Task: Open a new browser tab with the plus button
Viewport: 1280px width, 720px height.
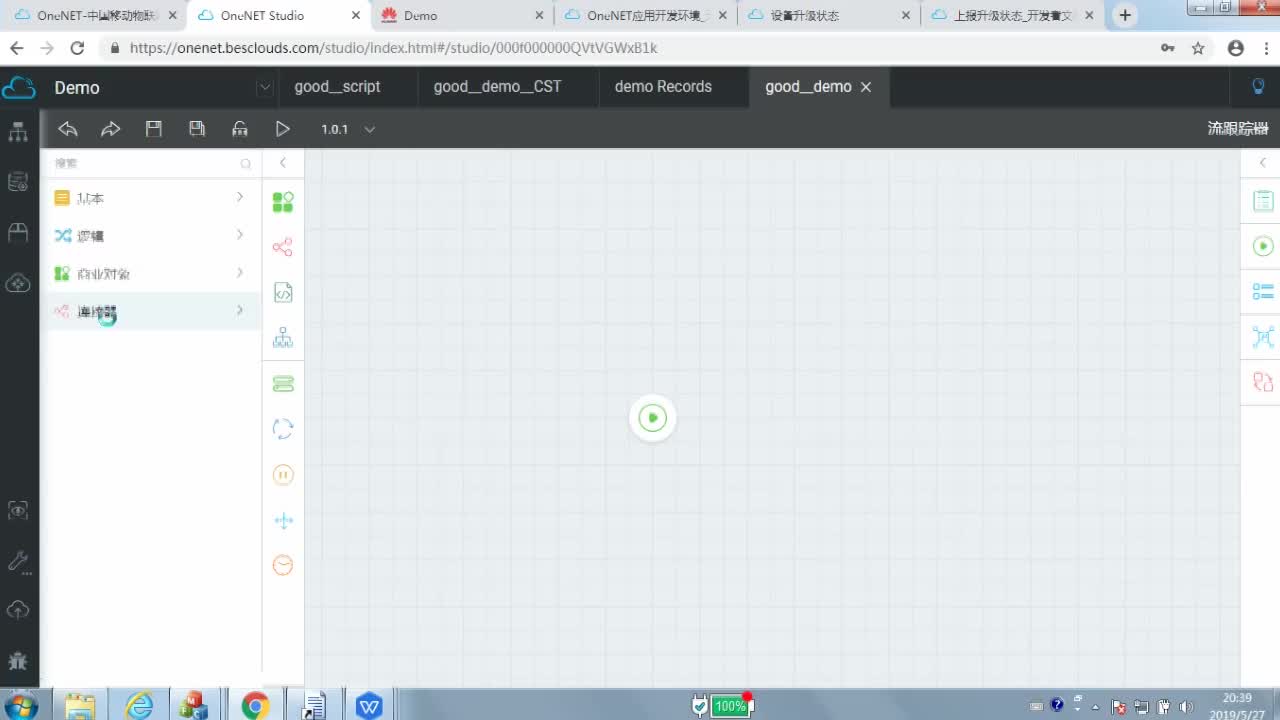Action: 1125,15
